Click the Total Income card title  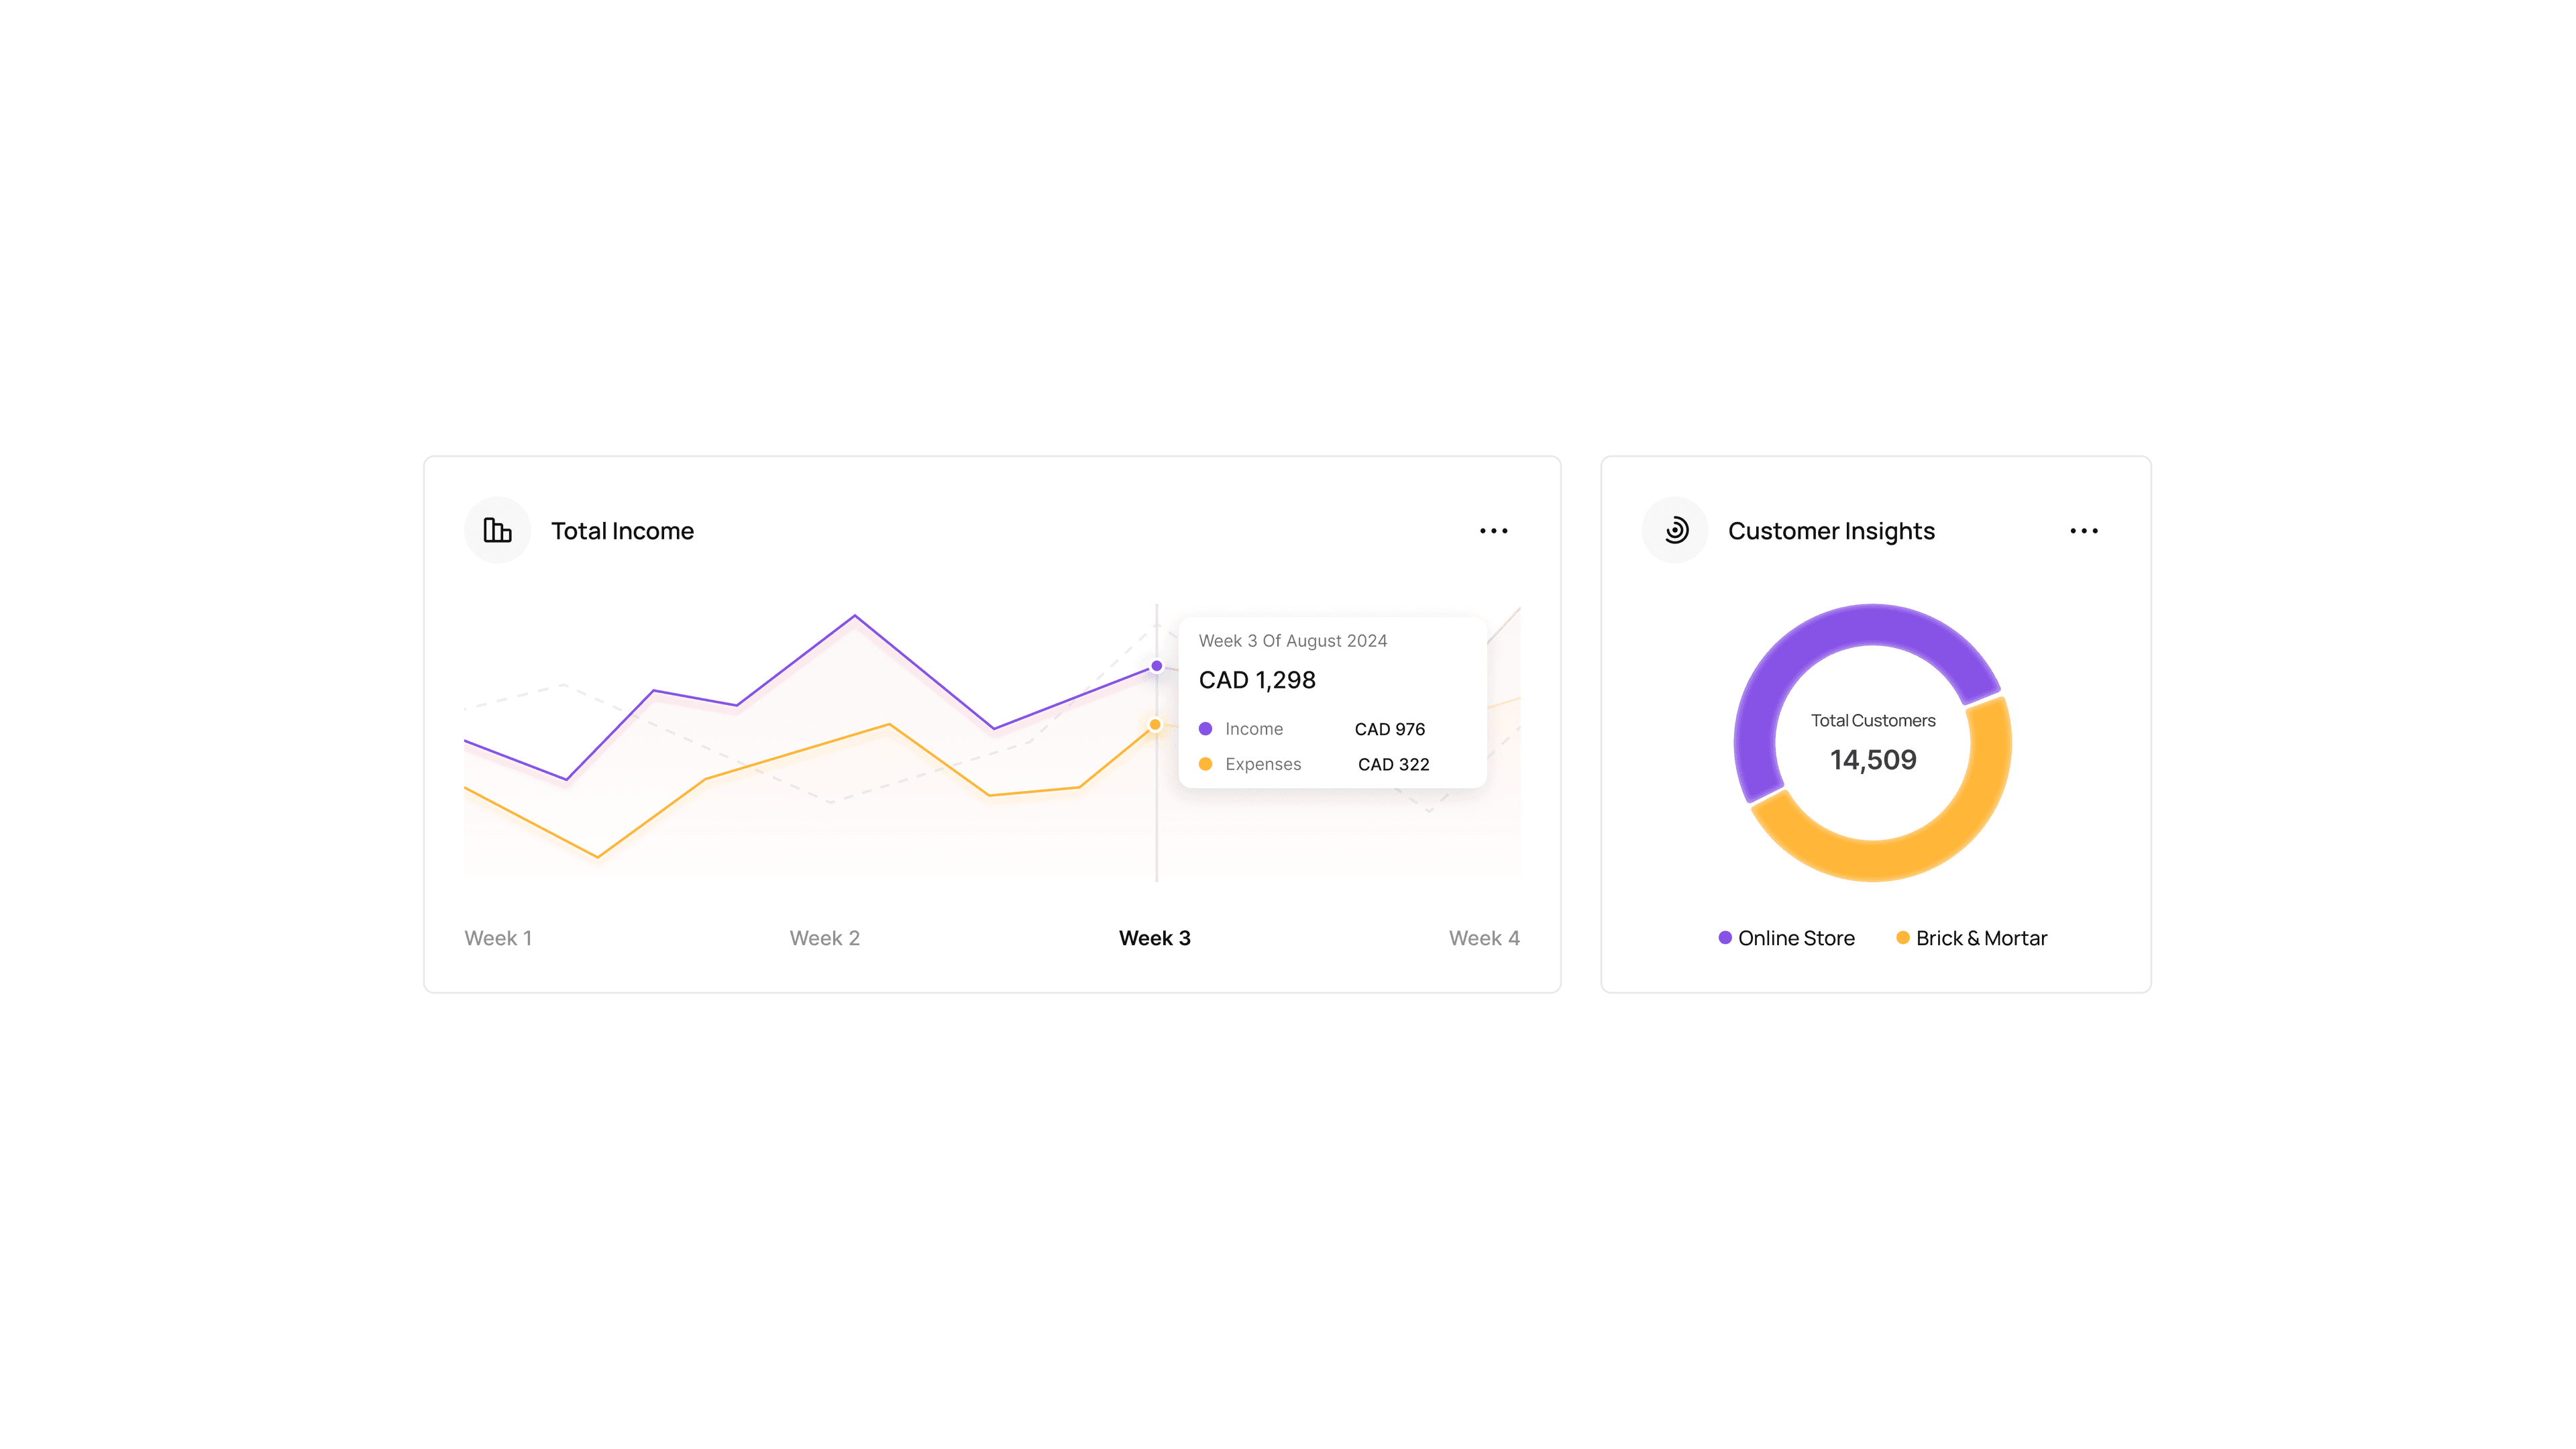pos(622,531)
